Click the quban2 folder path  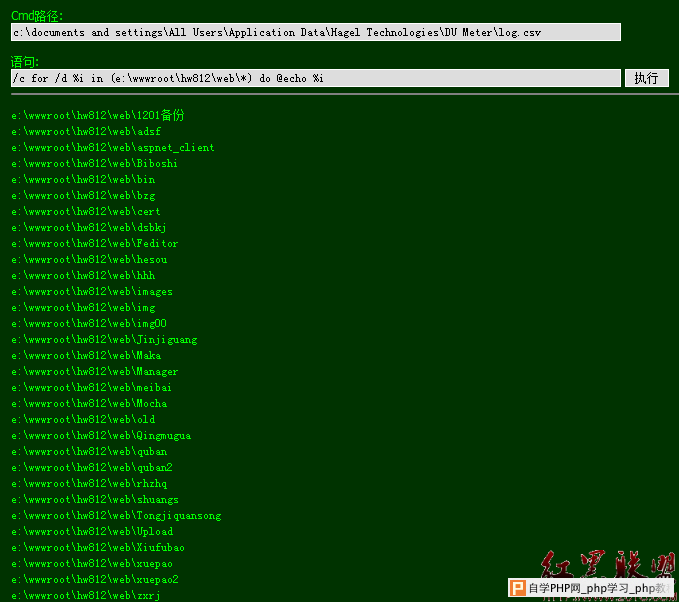coord(92,468)
